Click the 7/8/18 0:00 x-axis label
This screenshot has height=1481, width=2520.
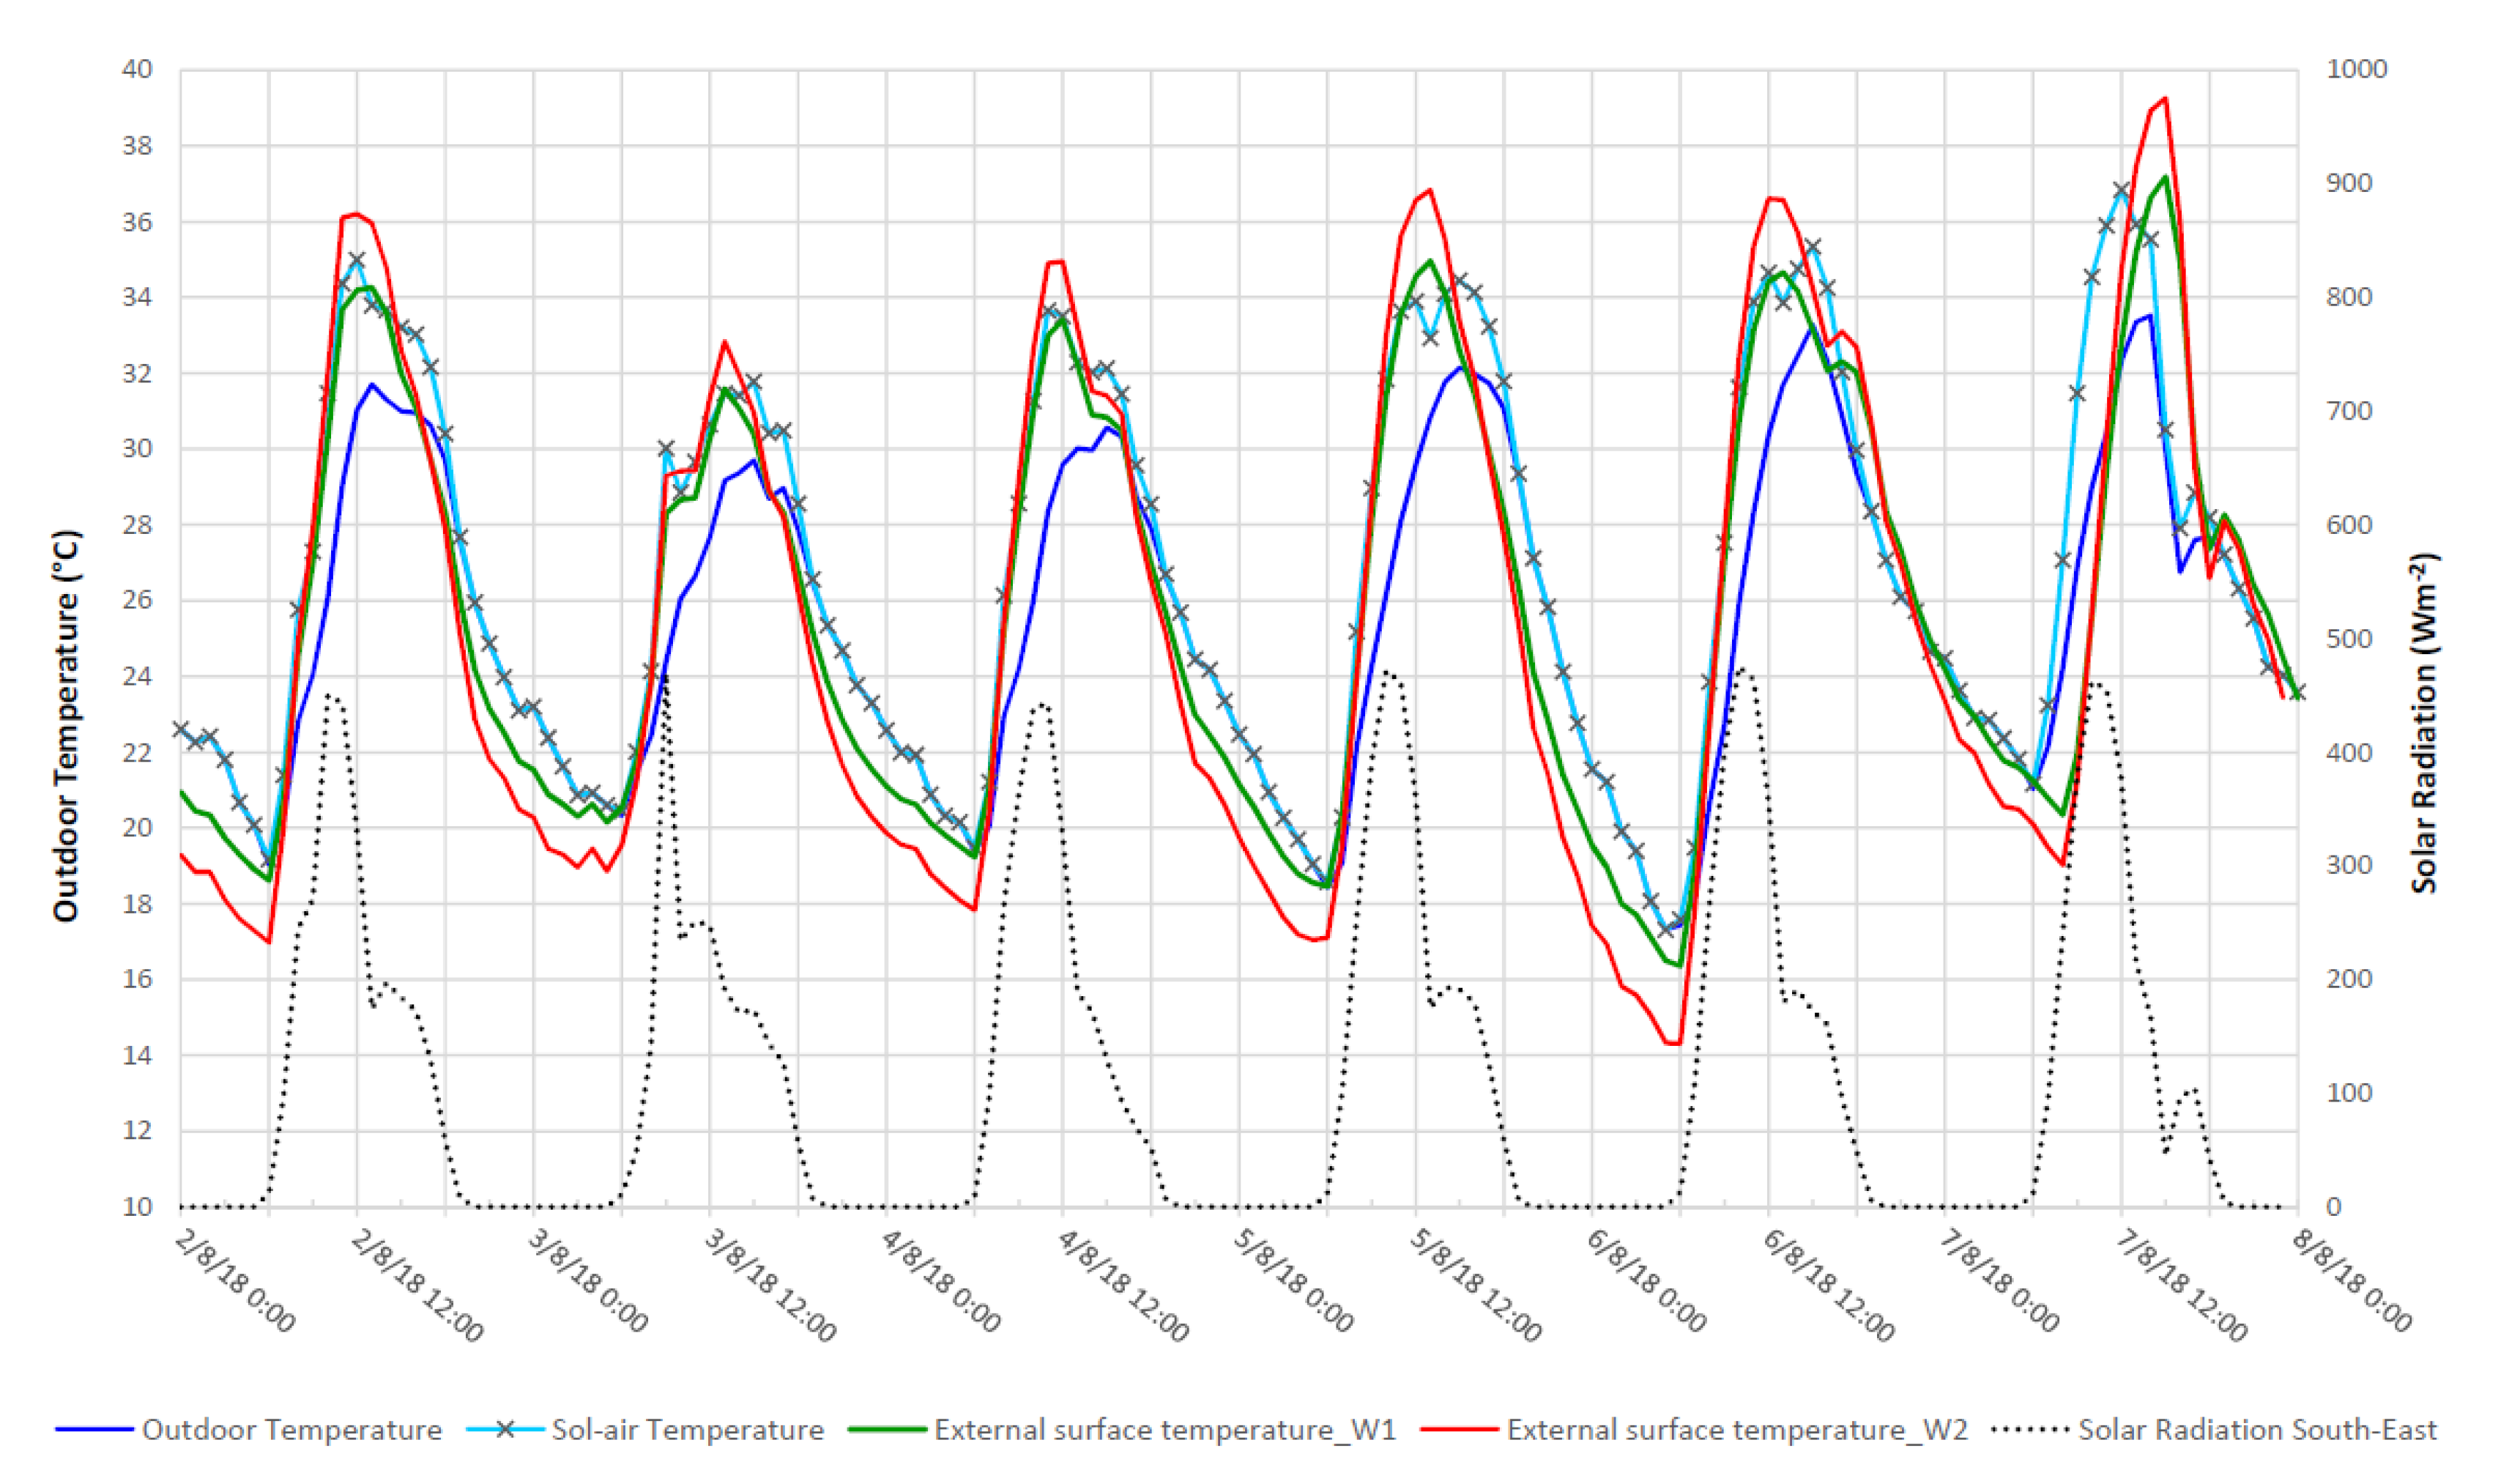(x=1999, y=1281)
